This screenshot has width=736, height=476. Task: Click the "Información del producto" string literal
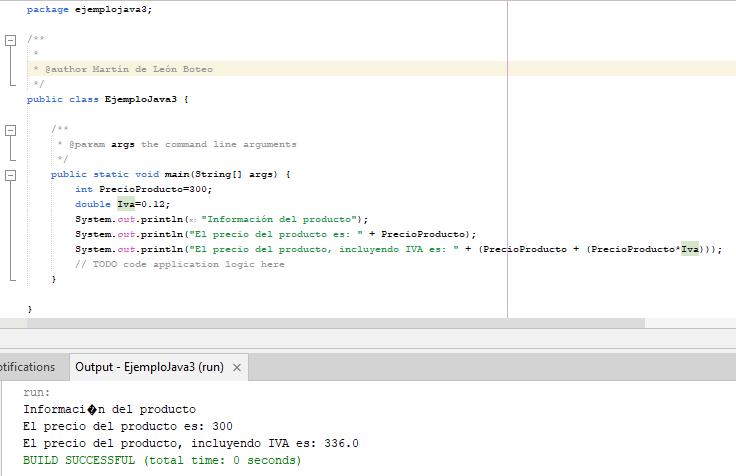pyautogui.click(x=279, y=219)
